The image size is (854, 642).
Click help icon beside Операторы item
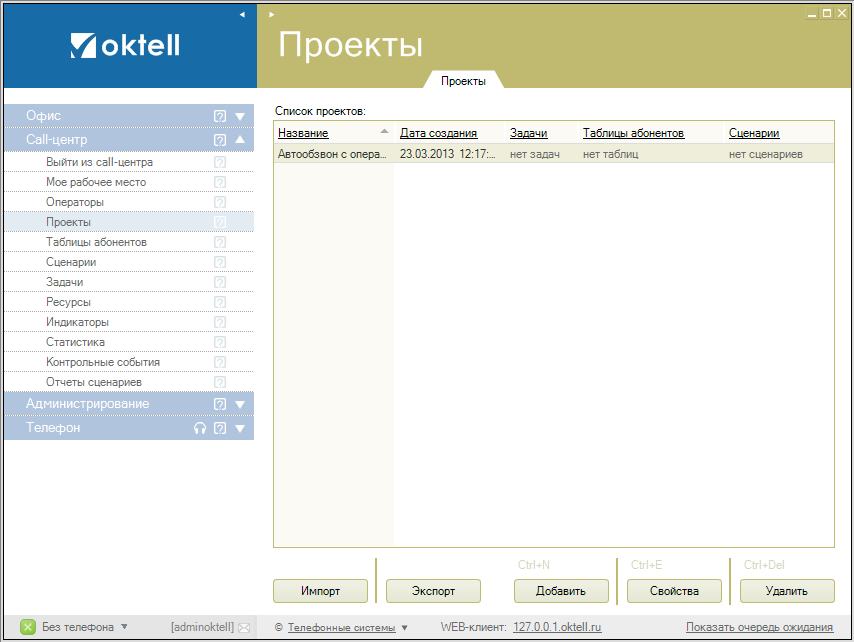220,202
